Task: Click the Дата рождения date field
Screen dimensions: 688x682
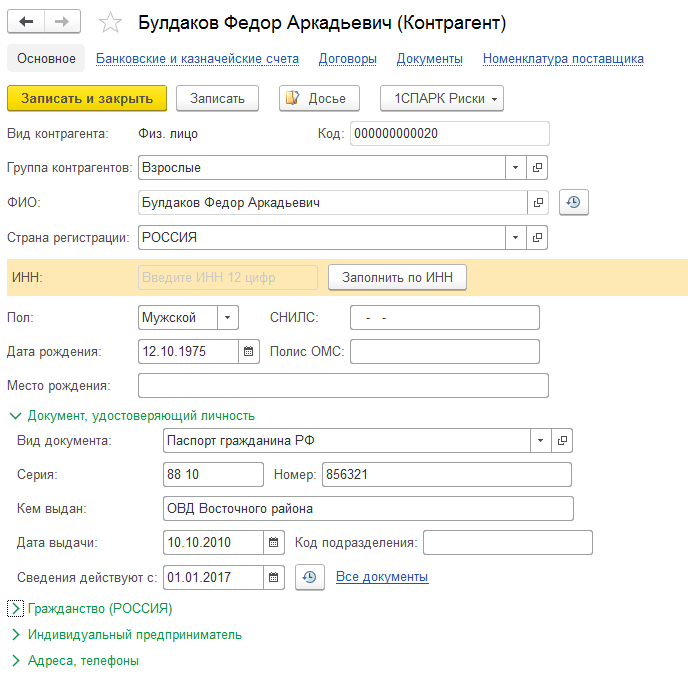Action: 189,352
